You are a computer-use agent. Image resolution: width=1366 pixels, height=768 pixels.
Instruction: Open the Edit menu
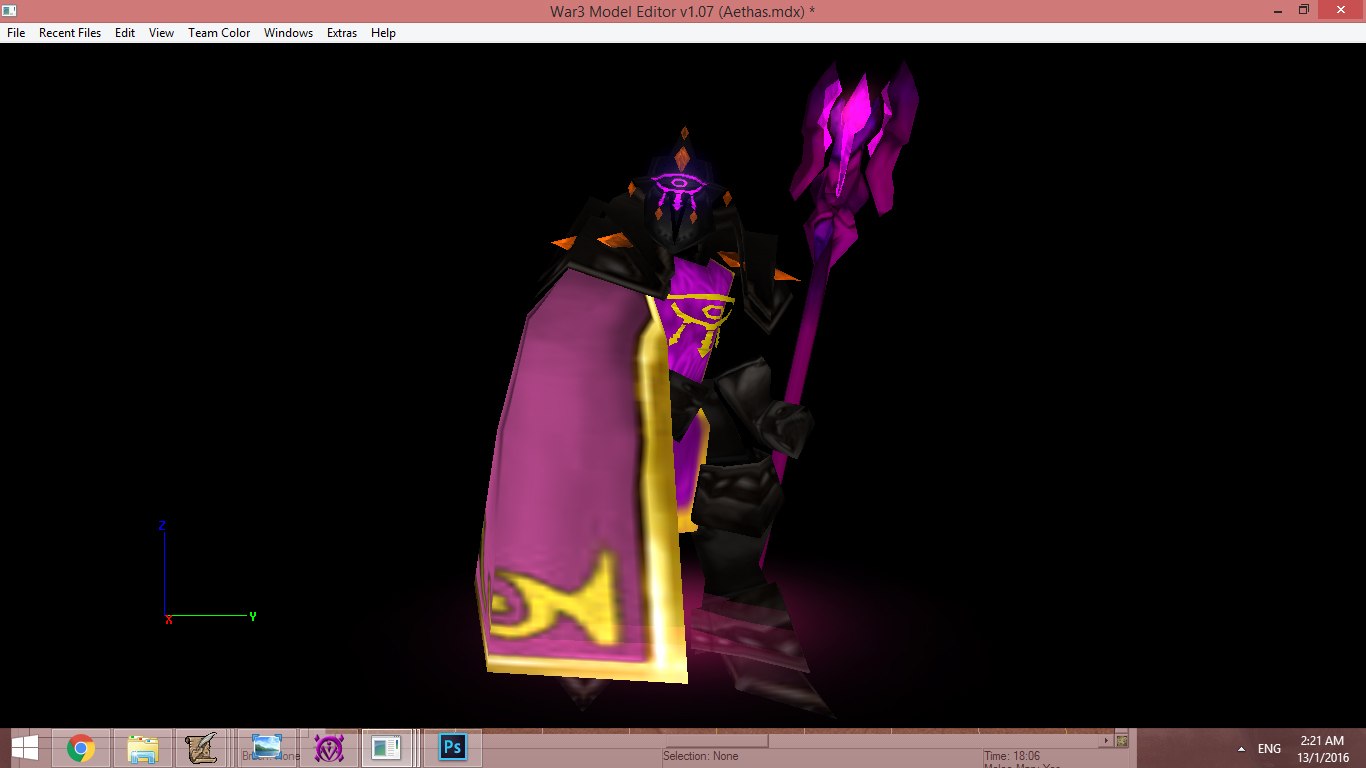[x=125, y=33]
